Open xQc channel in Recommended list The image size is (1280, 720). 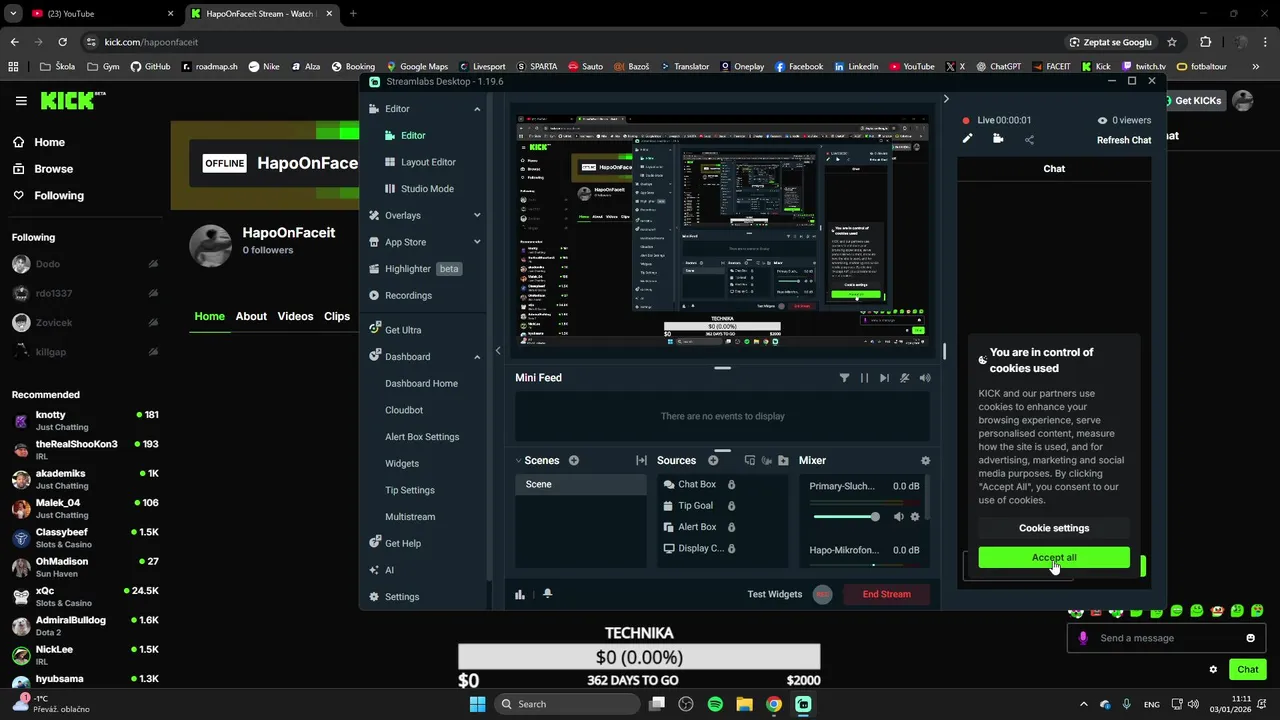pyautogui.click(x=85, y=597)
